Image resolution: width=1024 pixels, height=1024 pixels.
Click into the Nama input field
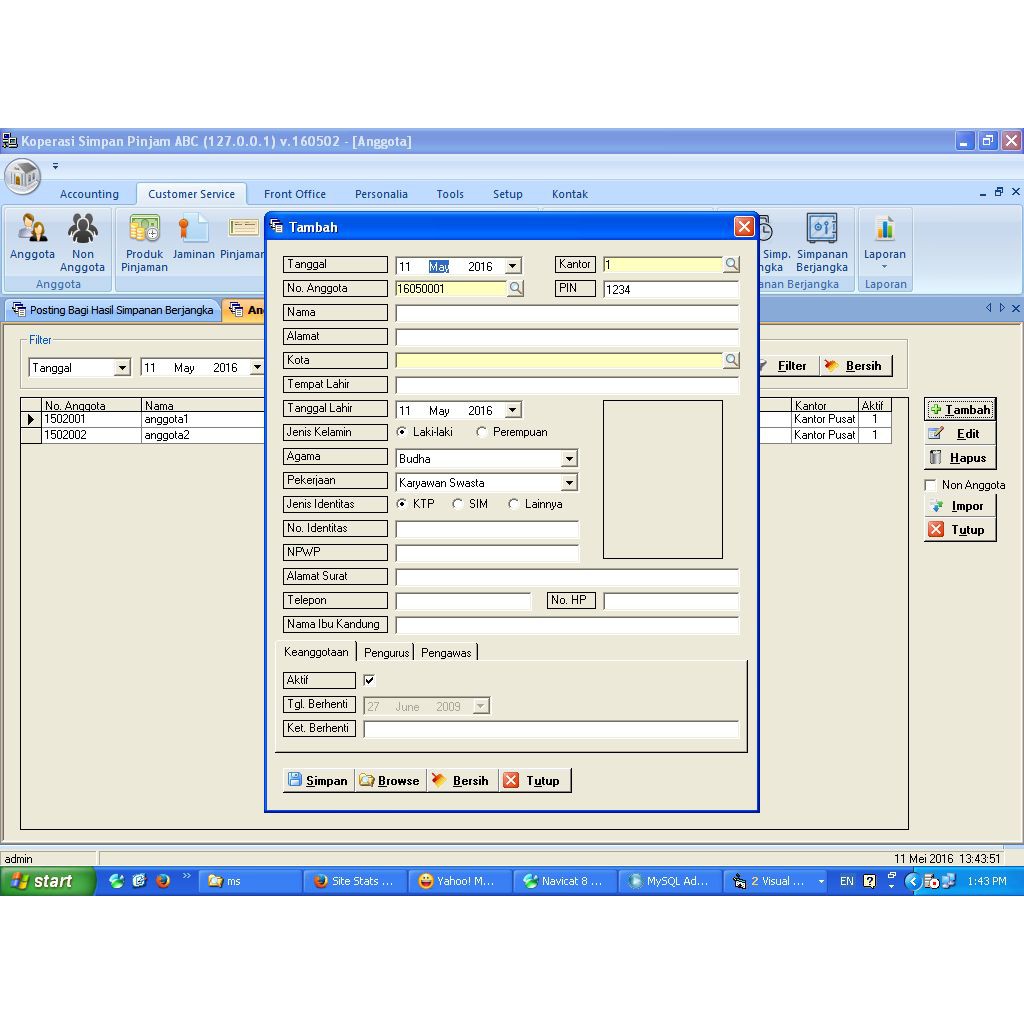566,313
